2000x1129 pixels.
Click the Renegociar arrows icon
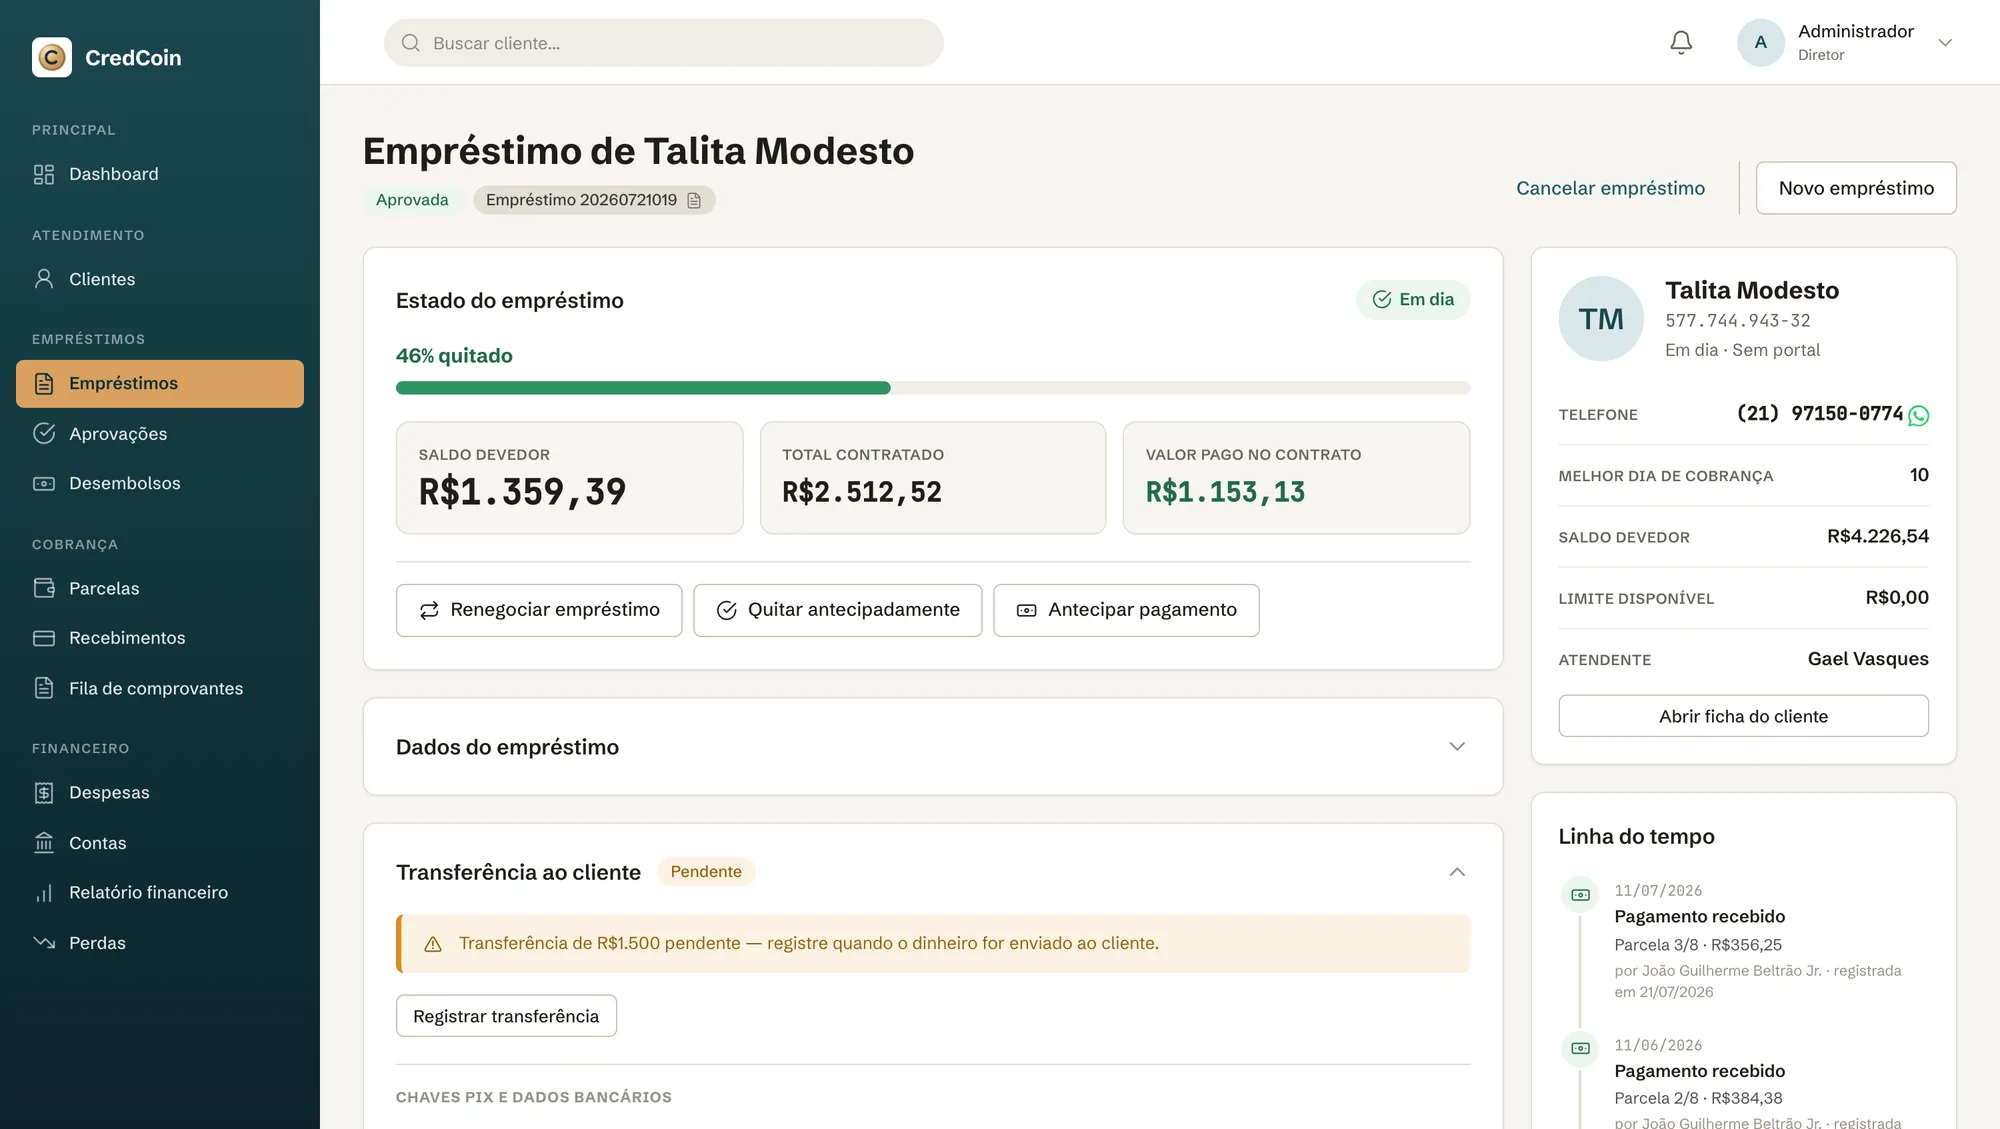tap(429, 610)
